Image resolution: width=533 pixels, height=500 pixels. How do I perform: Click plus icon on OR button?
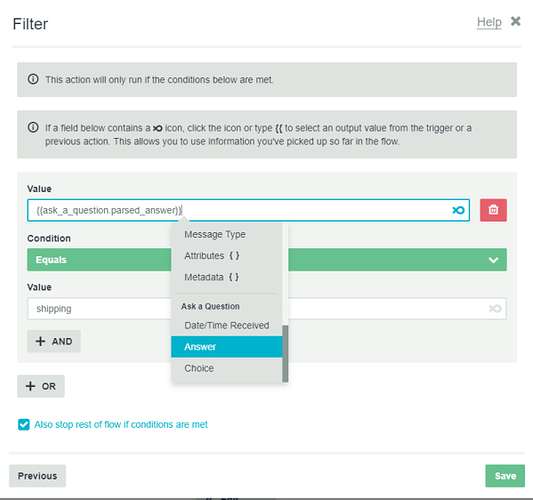coord(30,386)
